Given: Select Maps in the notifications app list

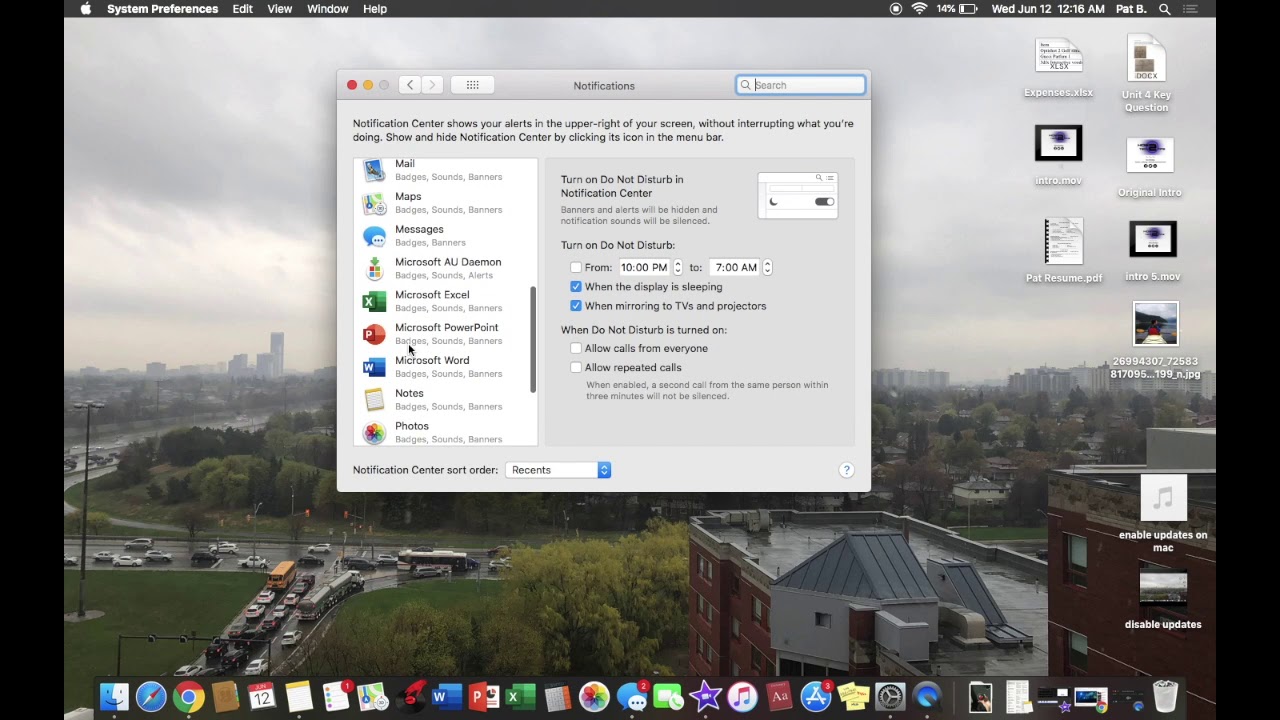Looking at the screenshot, I should point(445,203).
